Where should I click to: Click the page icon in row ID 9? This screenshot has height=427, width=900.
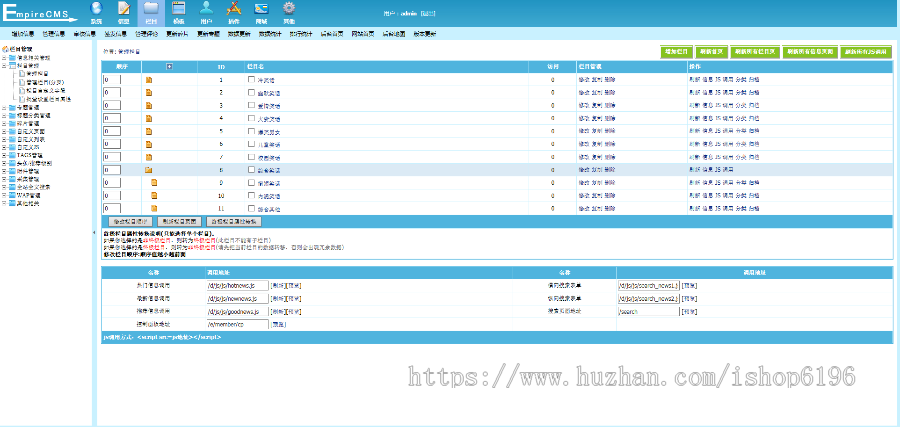pyautogui.click(x=154, y=183)
